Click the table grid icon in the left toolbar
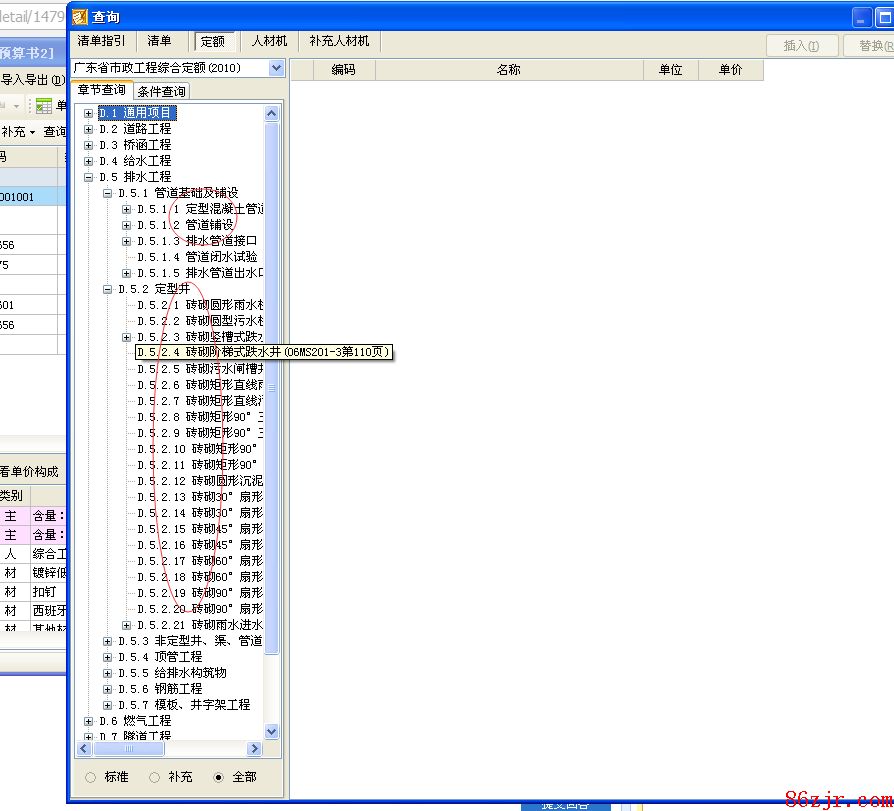 coord(44,106)
